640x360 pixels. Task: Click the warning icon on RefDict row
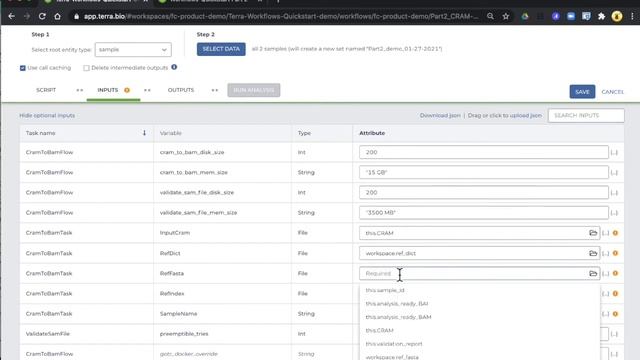click(x=615, y=253)
